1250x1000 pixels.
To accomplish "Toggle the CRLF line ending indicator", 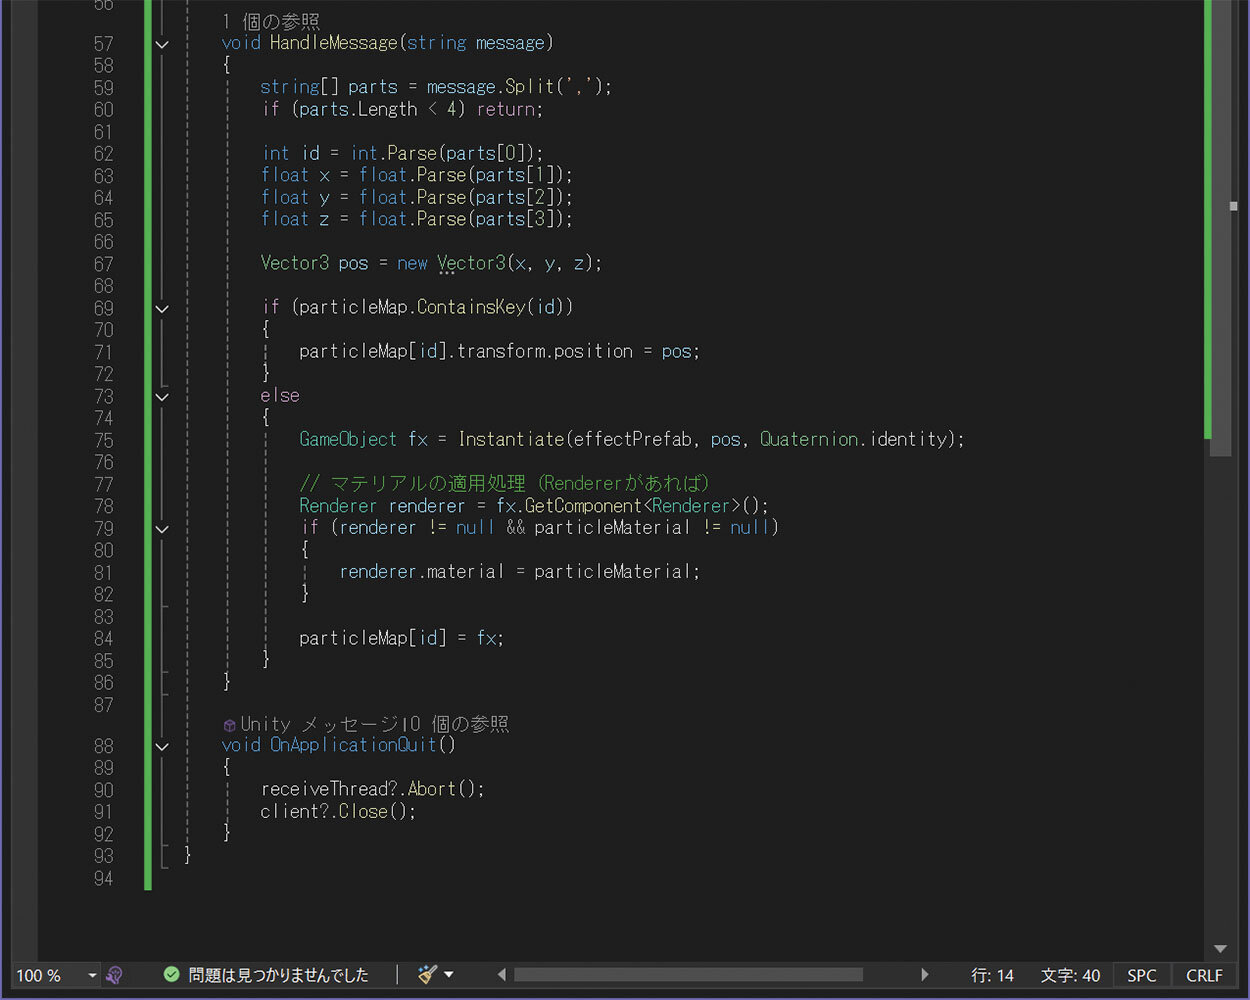I will pos(1204,975).
